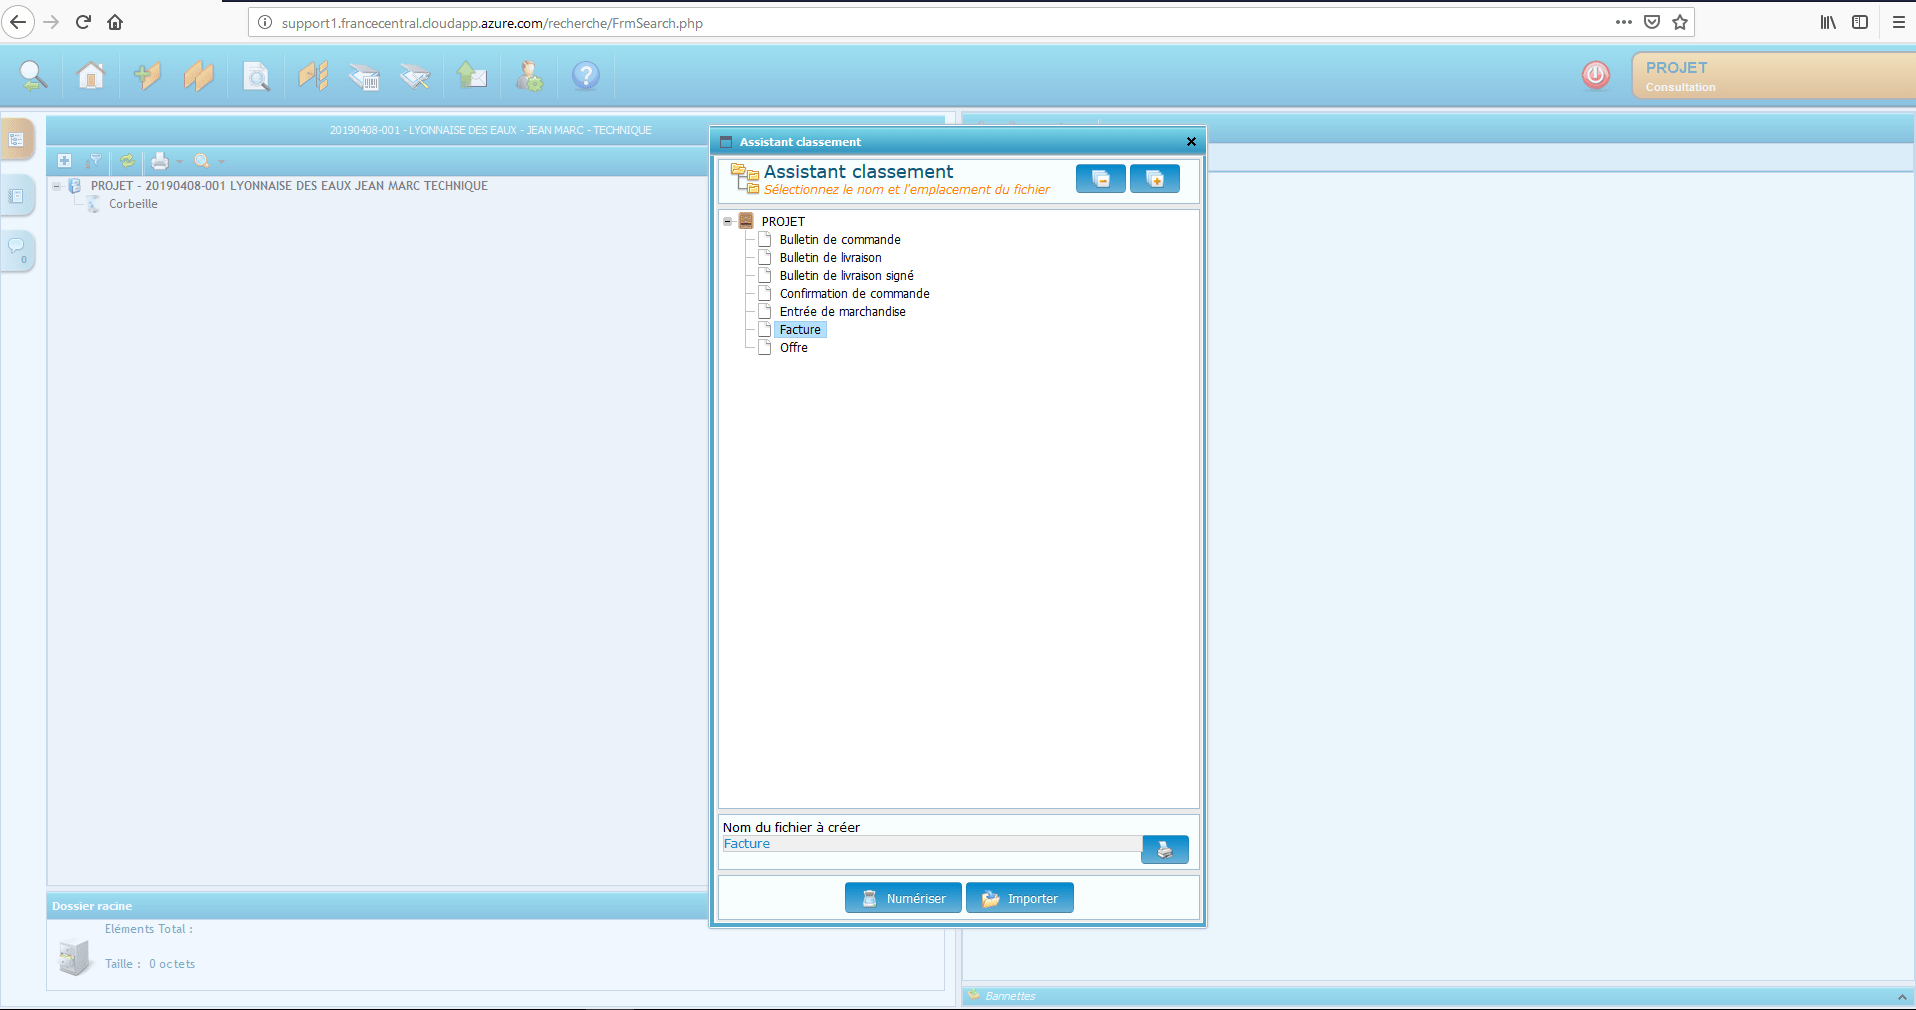Image resolution: width=1916 pixels, height=1010 pixels.
Task: Click the send mail envelope icon
Action: [472, 76]
